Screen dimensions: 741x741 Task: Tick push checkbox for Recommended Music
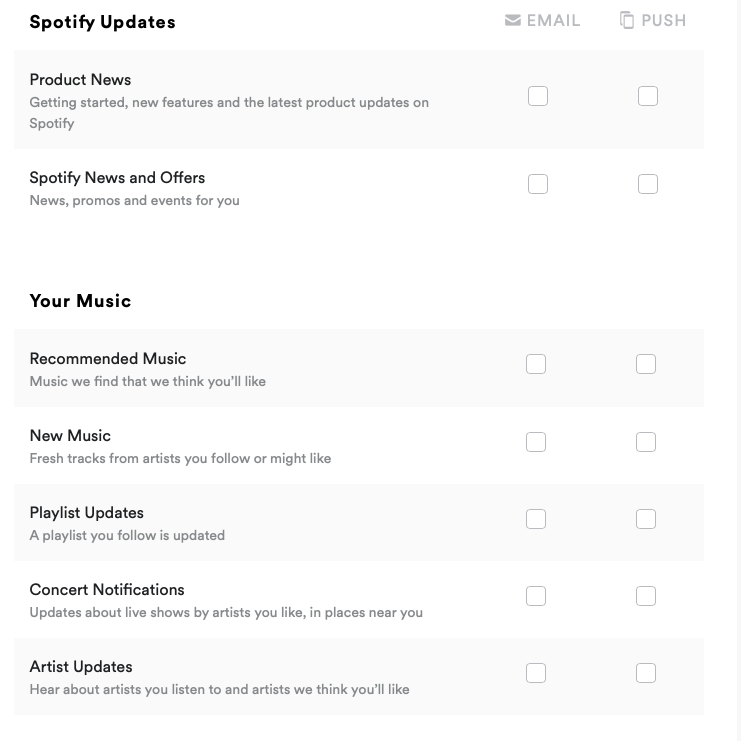[x=646, y=364]
